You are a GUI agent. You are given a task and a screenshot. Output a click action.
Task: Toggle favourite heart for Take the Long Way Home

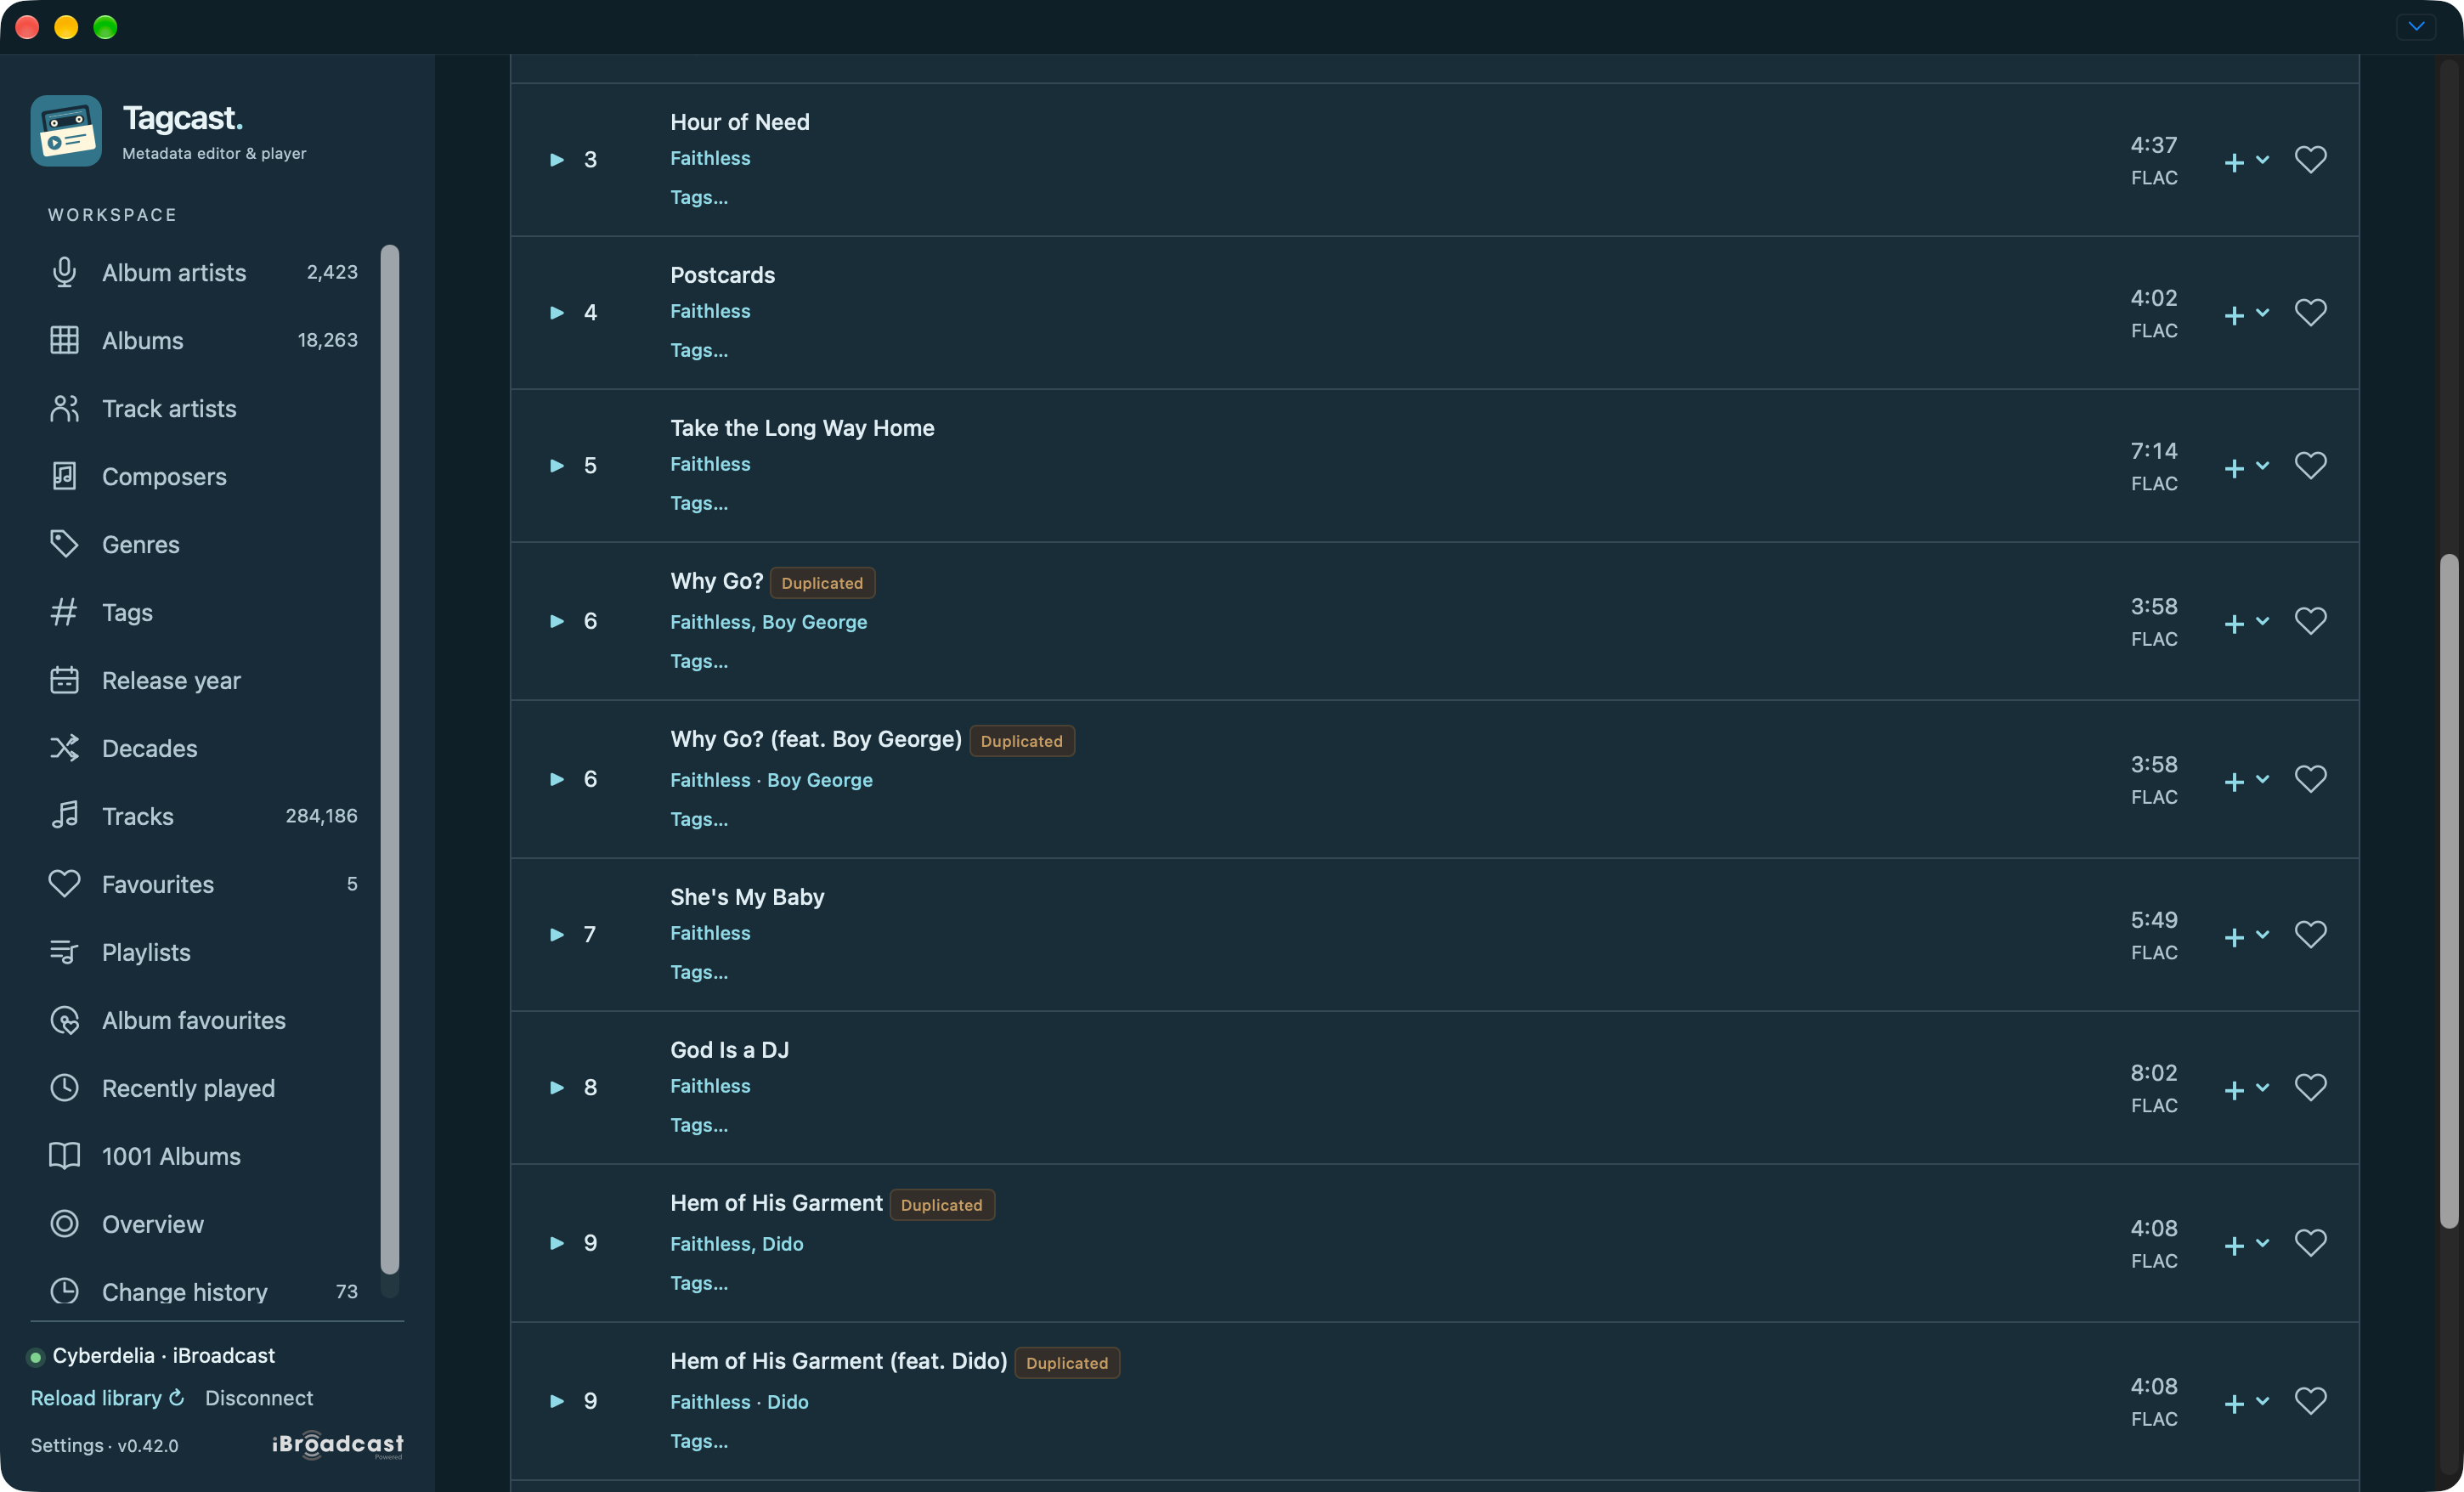[2310, 466]
